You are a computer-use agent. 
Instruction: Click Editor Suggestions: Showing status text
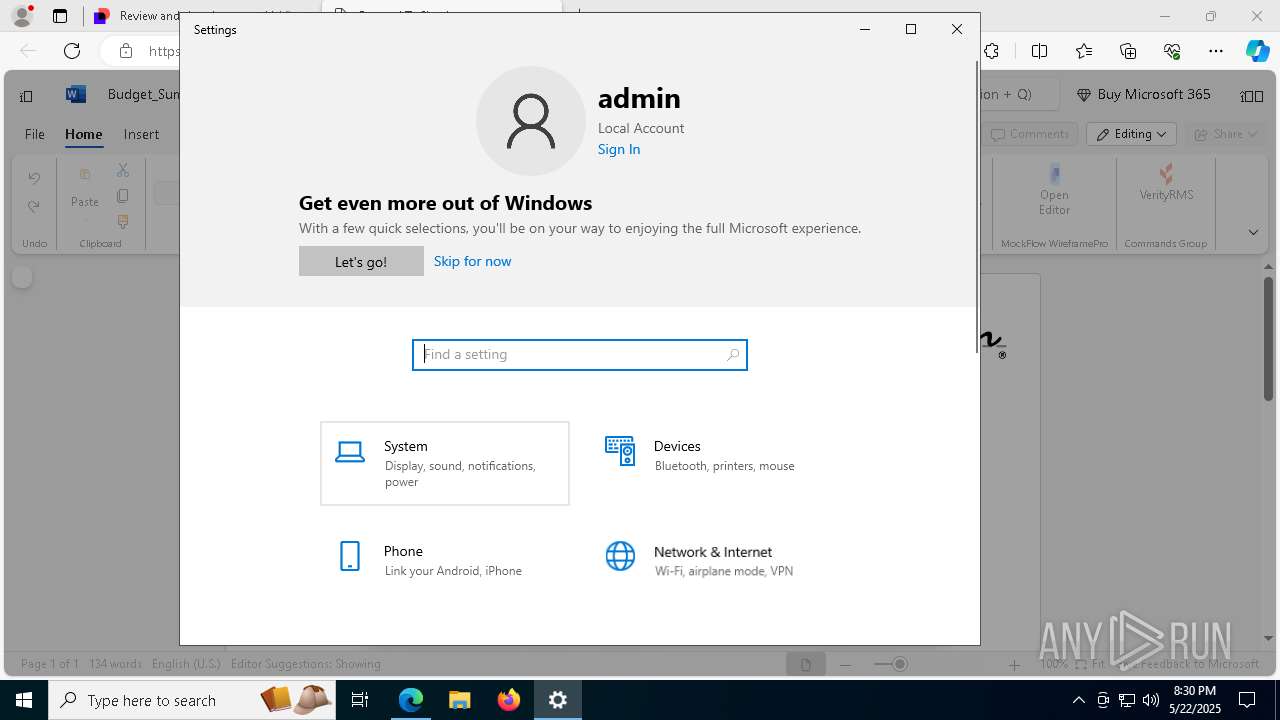pyautogui.click(x=306, y=664)
